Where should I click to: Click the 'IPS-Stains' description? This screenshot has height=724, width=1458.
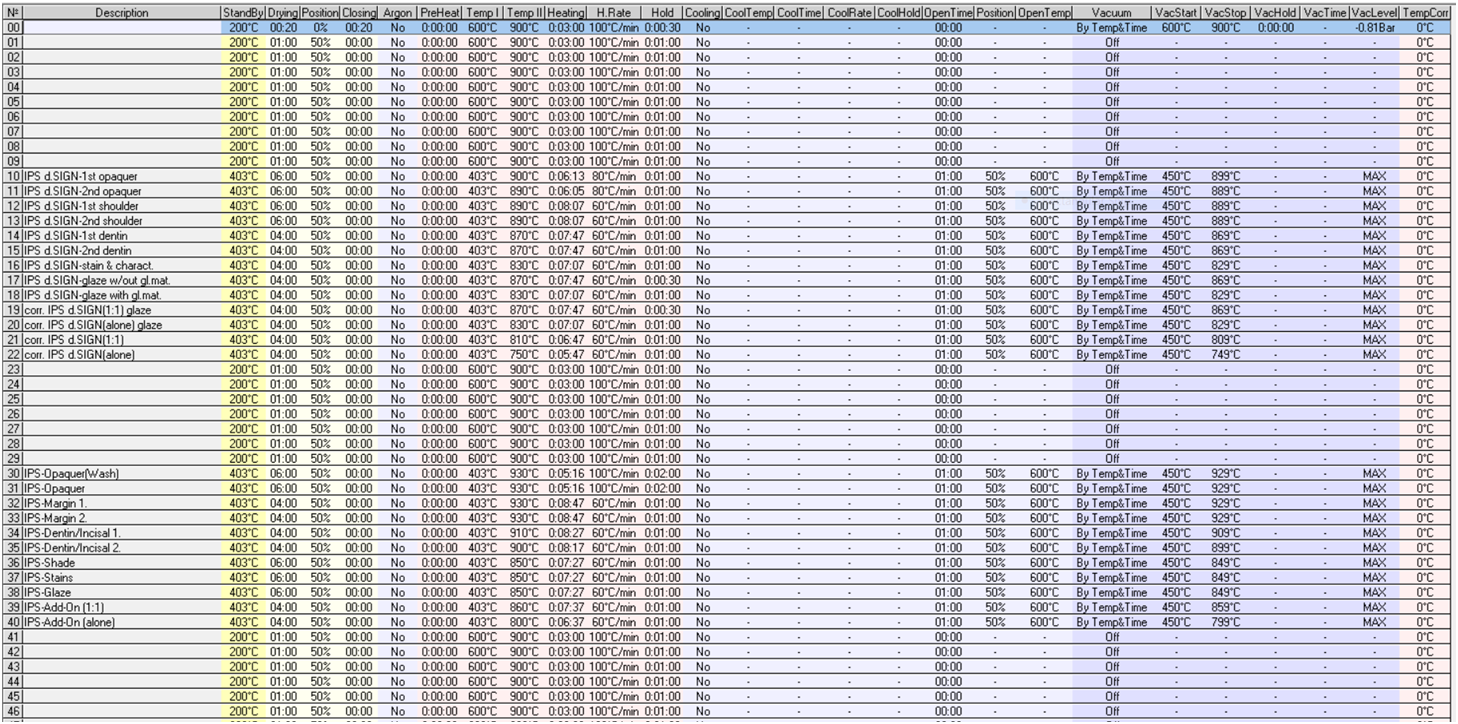(x=50, y=577)
